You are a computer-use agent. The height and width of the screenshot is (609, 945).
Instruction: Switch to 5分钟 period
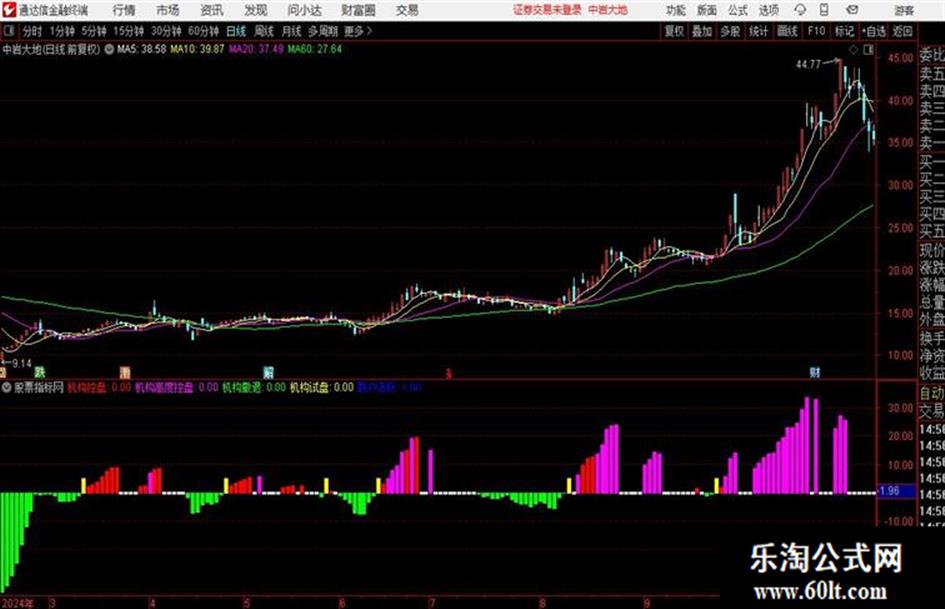click(x=94, y=31)
